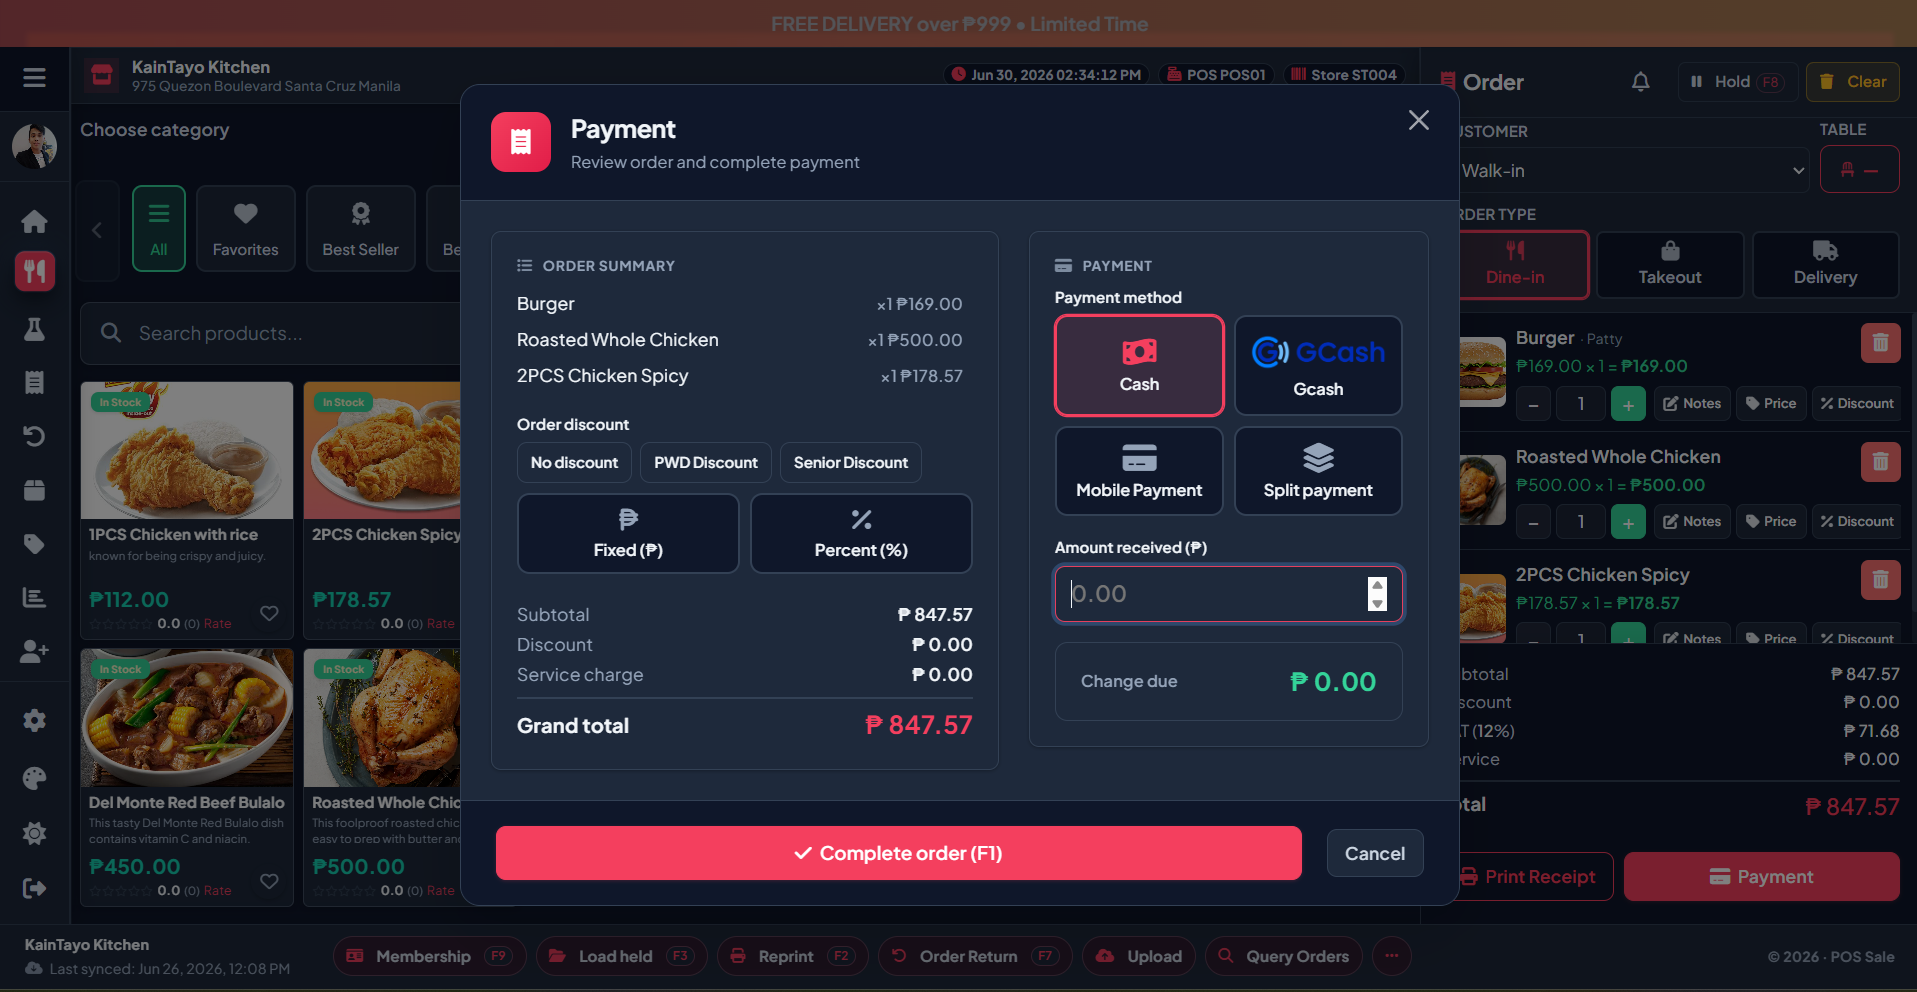Open Query Orders
1917x992 pixels.
(1284, 956)
